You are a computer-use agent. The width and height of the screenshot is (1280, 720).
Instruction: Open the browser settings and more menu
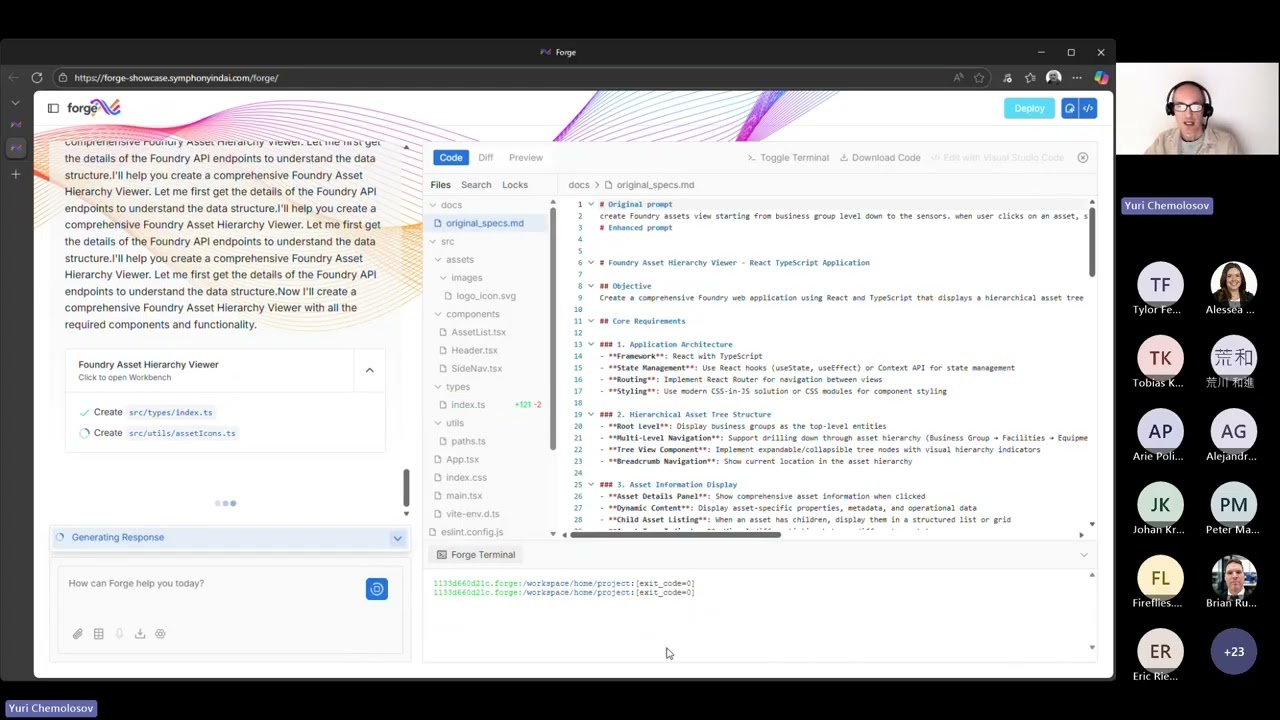[x=1077, y=77]
